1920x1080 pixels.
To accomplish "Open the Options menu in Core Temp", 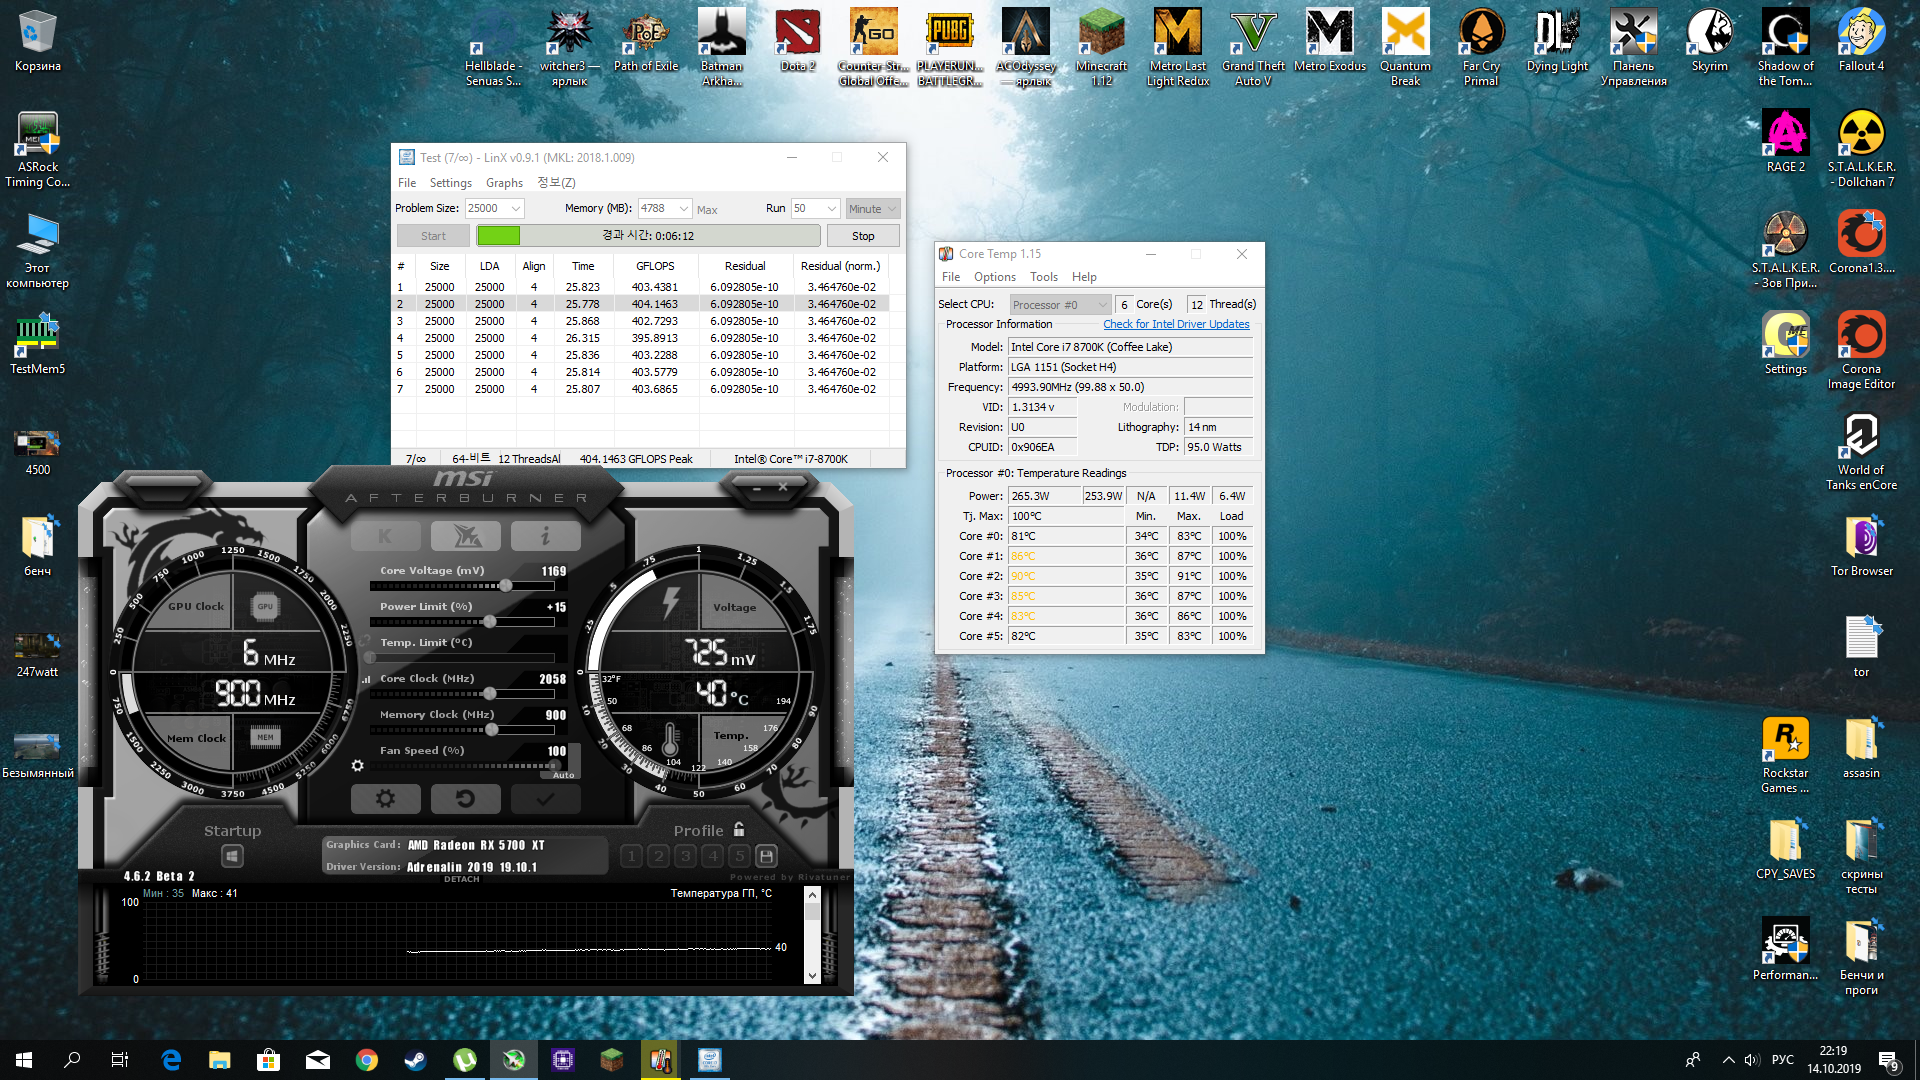I will 994,277.
